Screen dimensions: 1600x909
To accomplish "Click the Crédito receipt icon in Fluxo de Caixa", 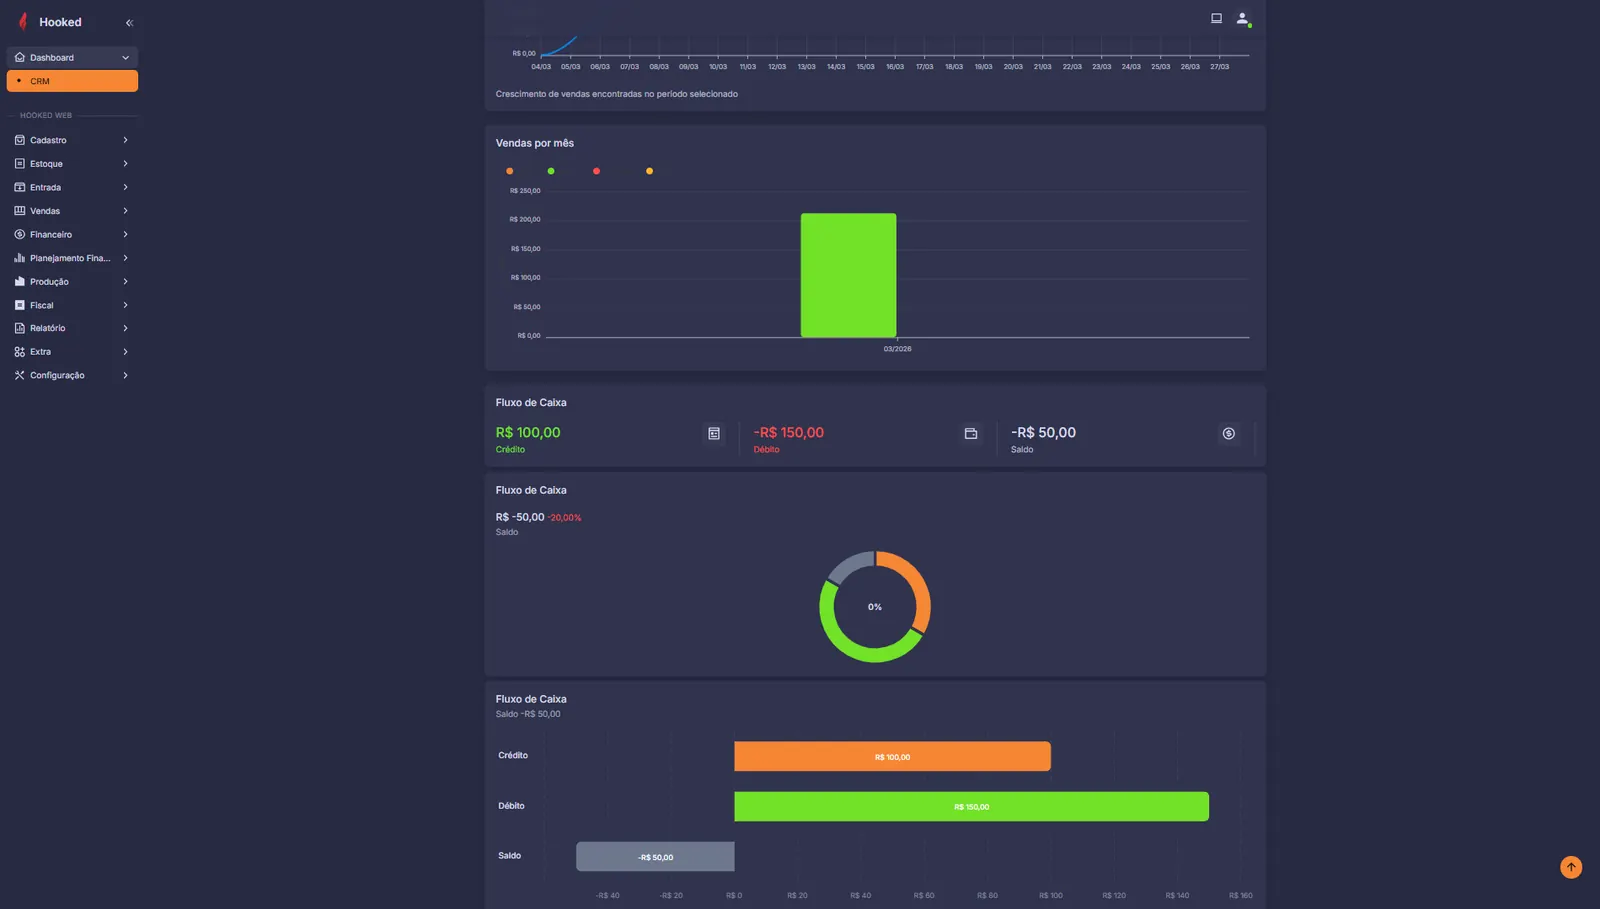I will (714, 433).
